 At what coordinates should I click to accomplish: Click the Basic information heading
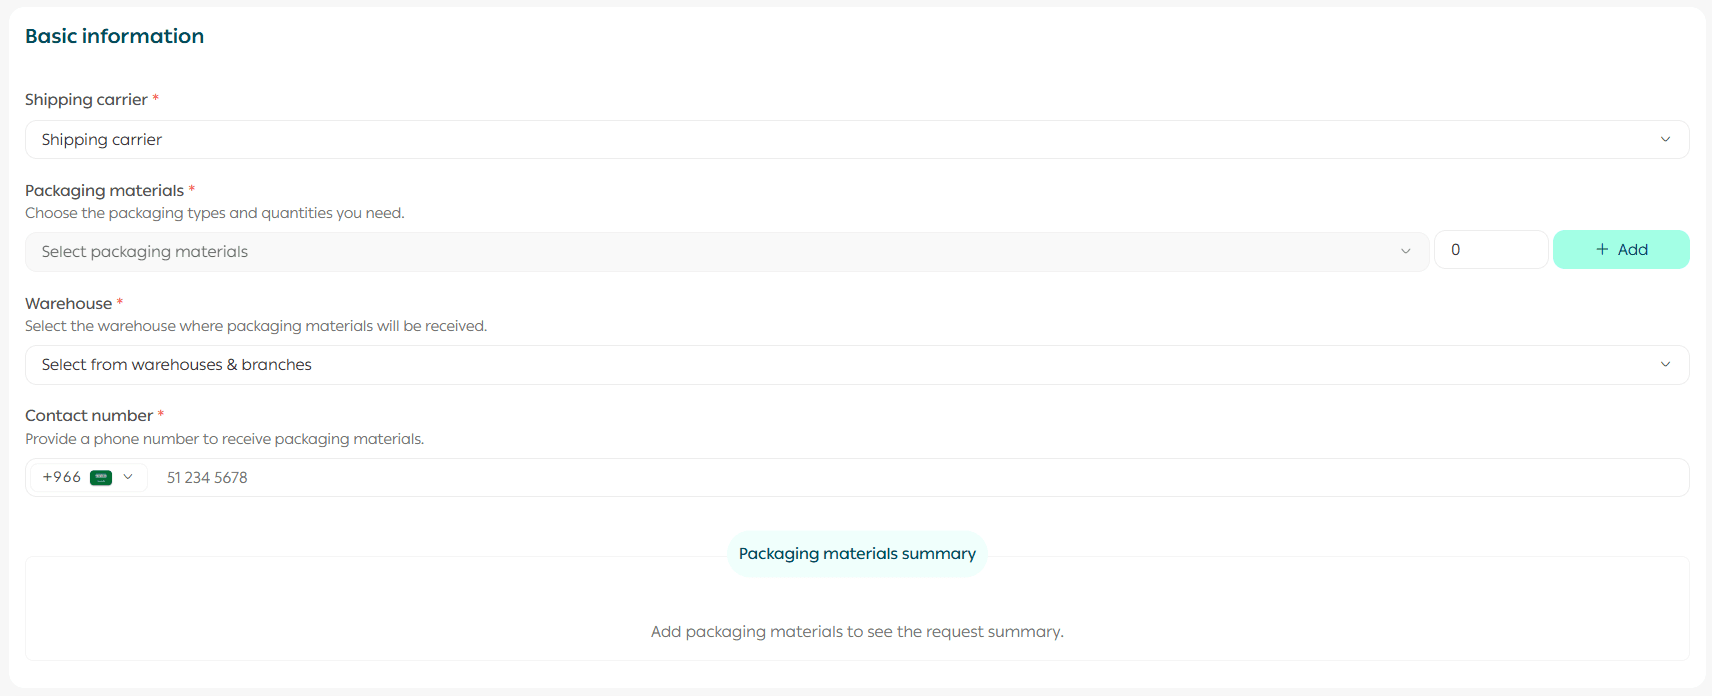click(114, 36)
